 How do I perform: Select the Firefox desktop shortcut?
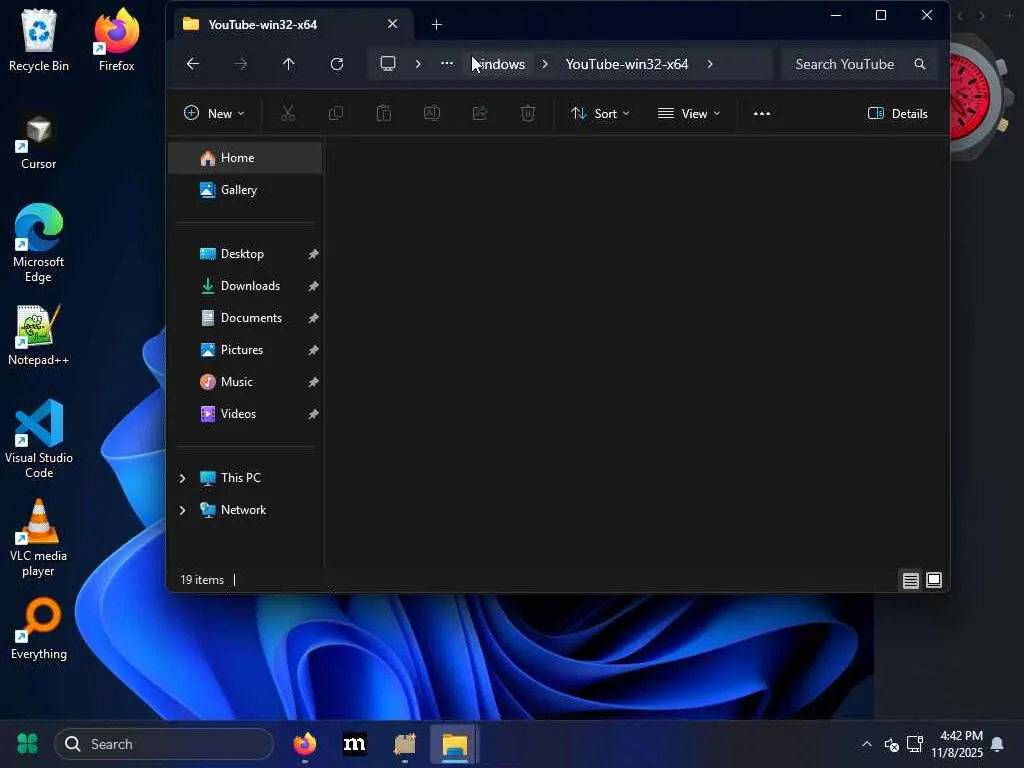tap(116, 40)
